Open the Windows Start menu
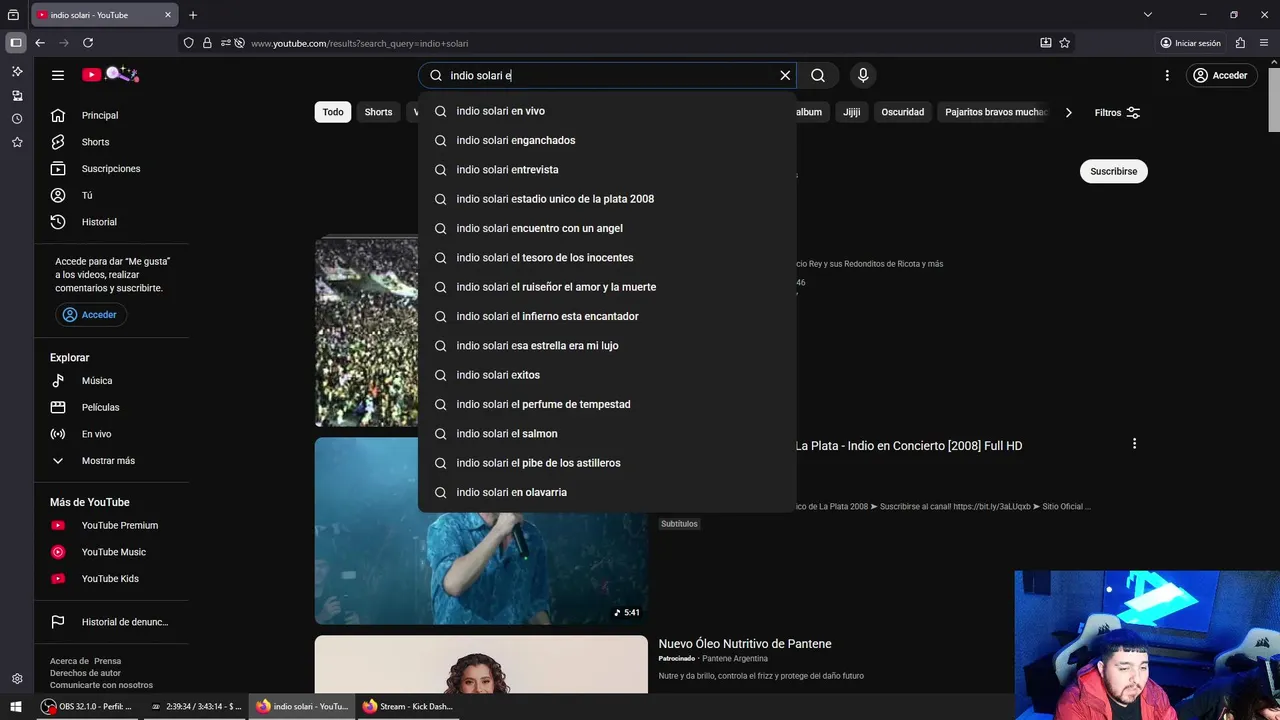1280x720 pixels. click(x=15, y=706)
